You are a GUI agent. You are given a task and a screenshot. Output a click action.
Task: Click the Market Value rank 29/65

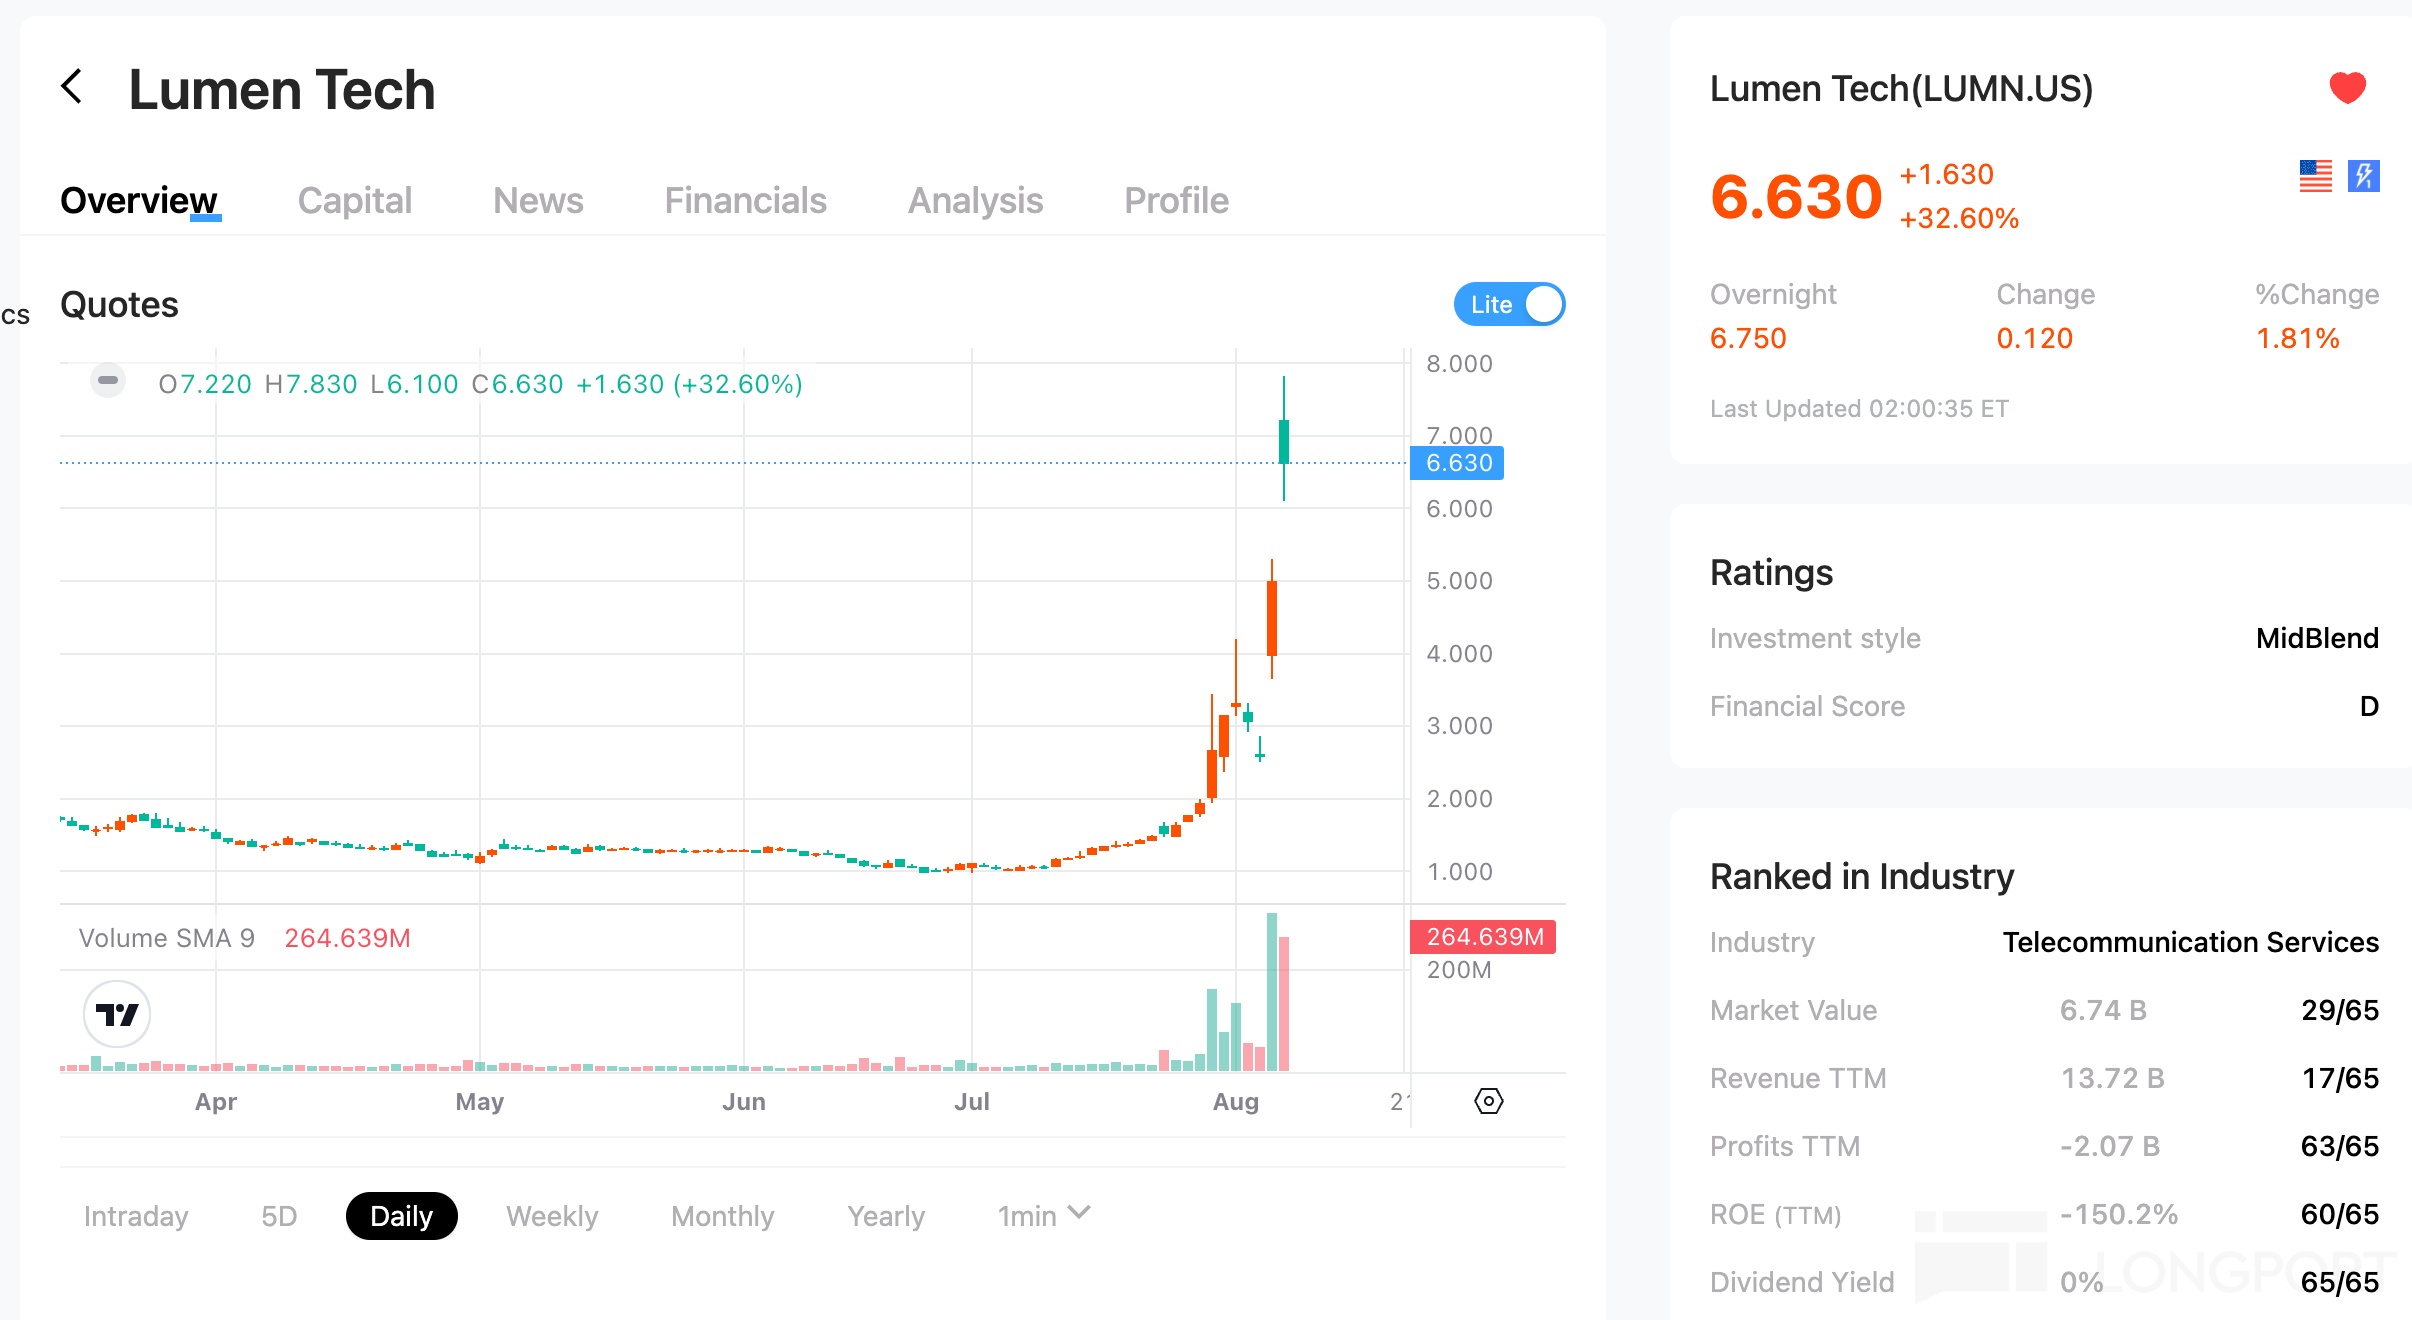(x=2340, y=1010)
